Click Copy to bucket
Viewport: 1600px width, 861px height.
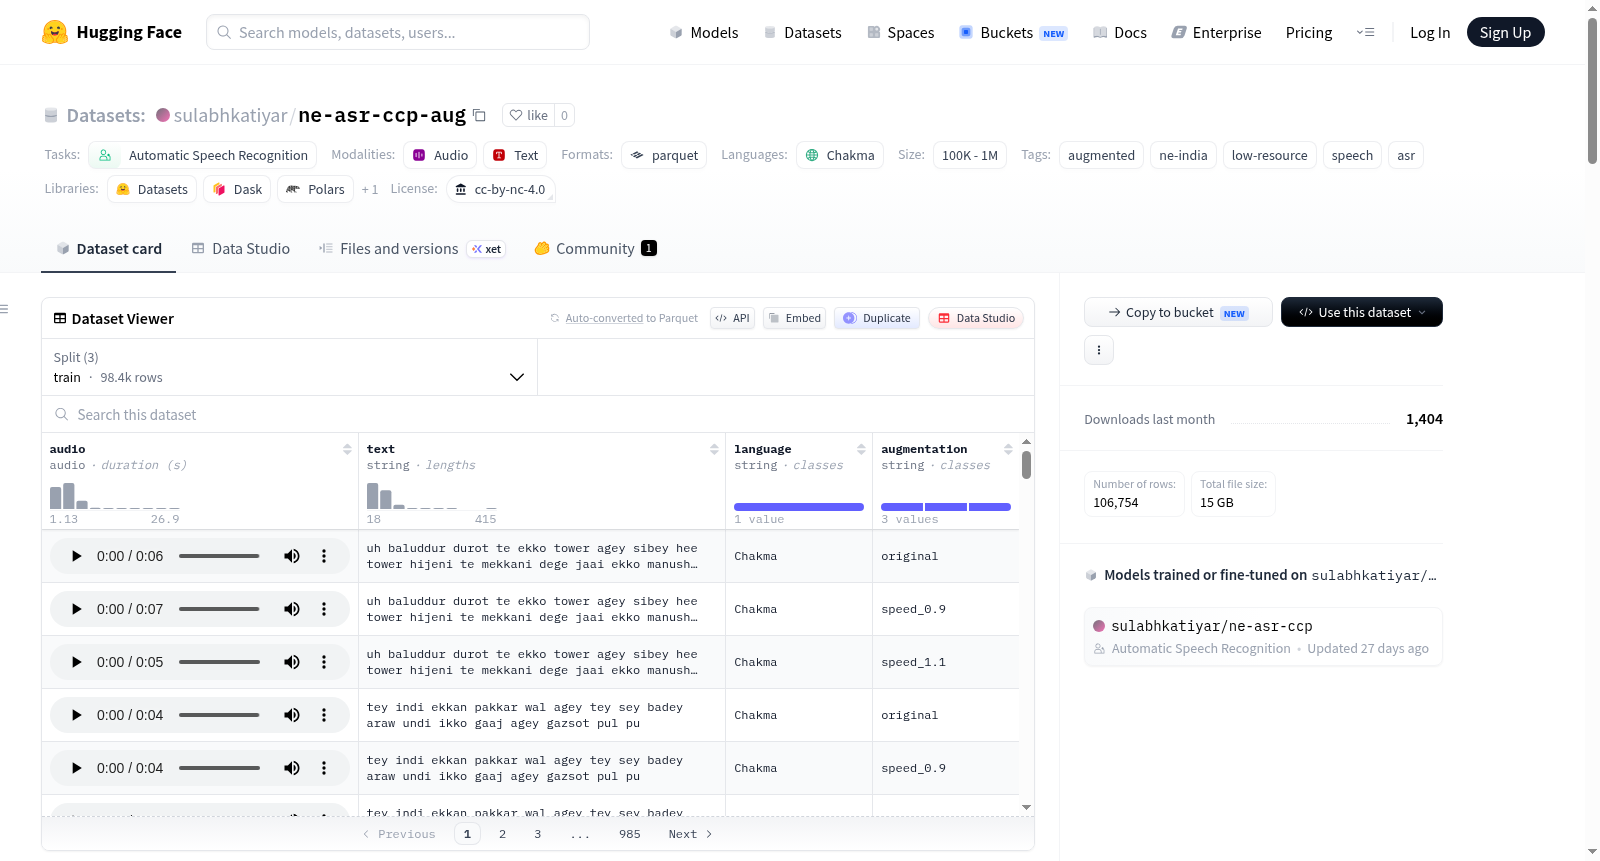1178,312
